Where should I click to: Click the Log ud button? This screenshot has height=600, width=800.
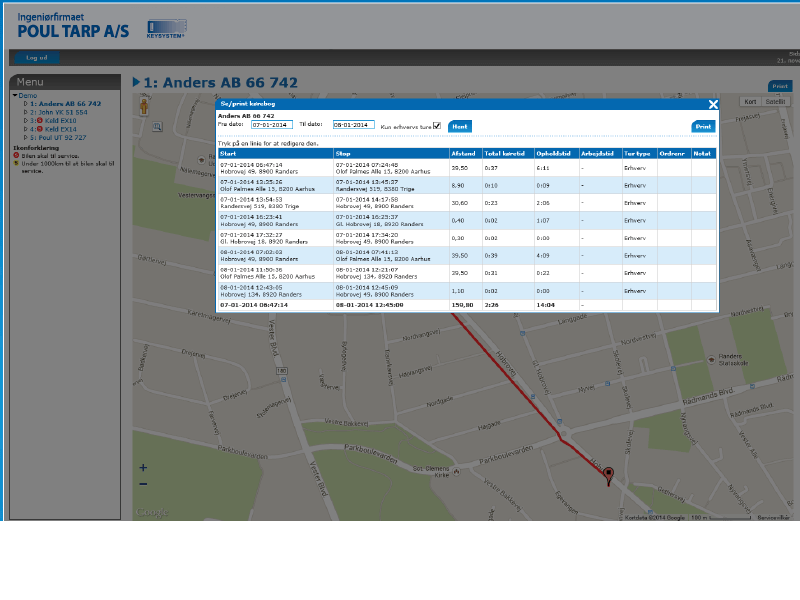[37, 58]
